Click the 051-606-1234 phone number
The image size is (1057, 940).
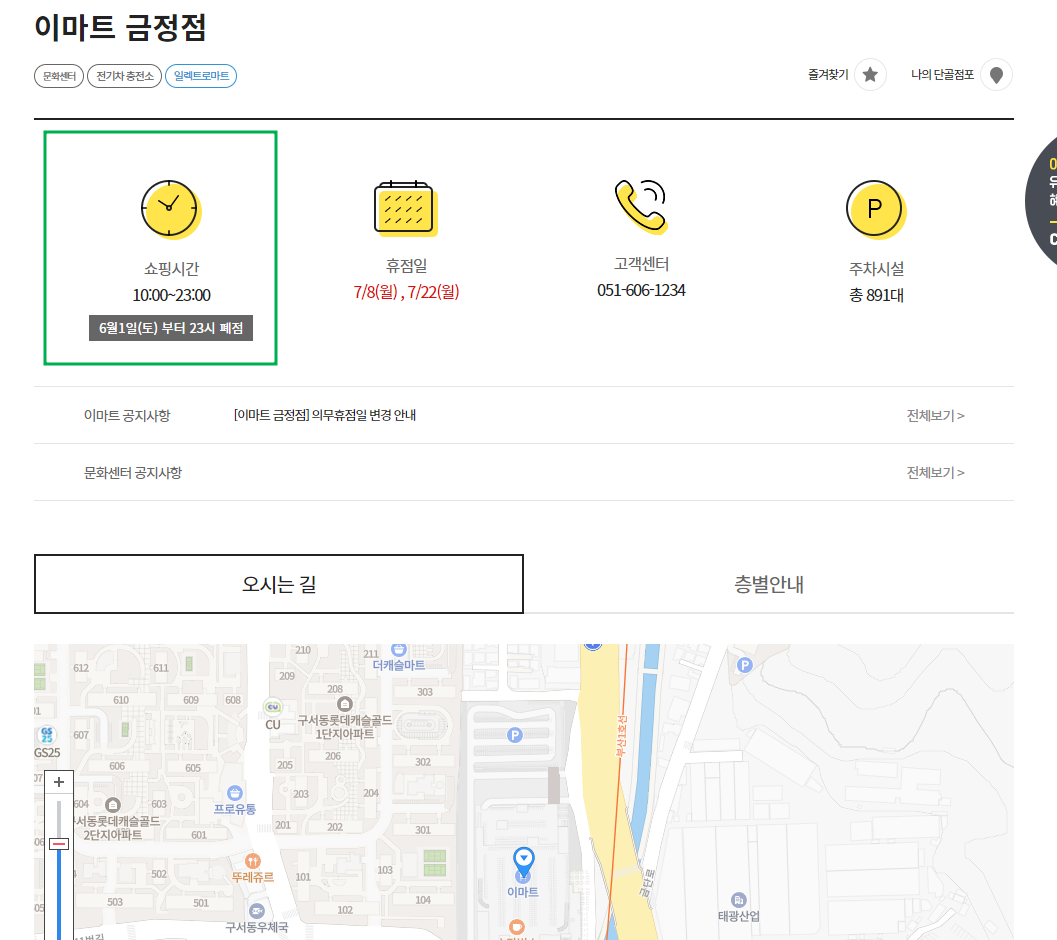tap(641, 290)
